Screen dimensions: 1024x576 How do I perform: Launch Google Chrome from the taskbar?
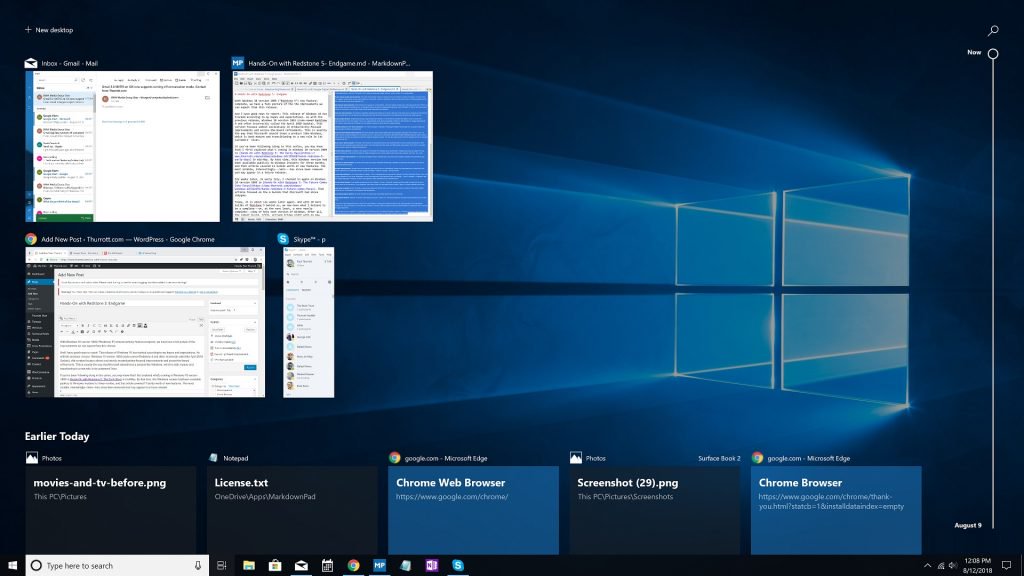pos(353,565)
